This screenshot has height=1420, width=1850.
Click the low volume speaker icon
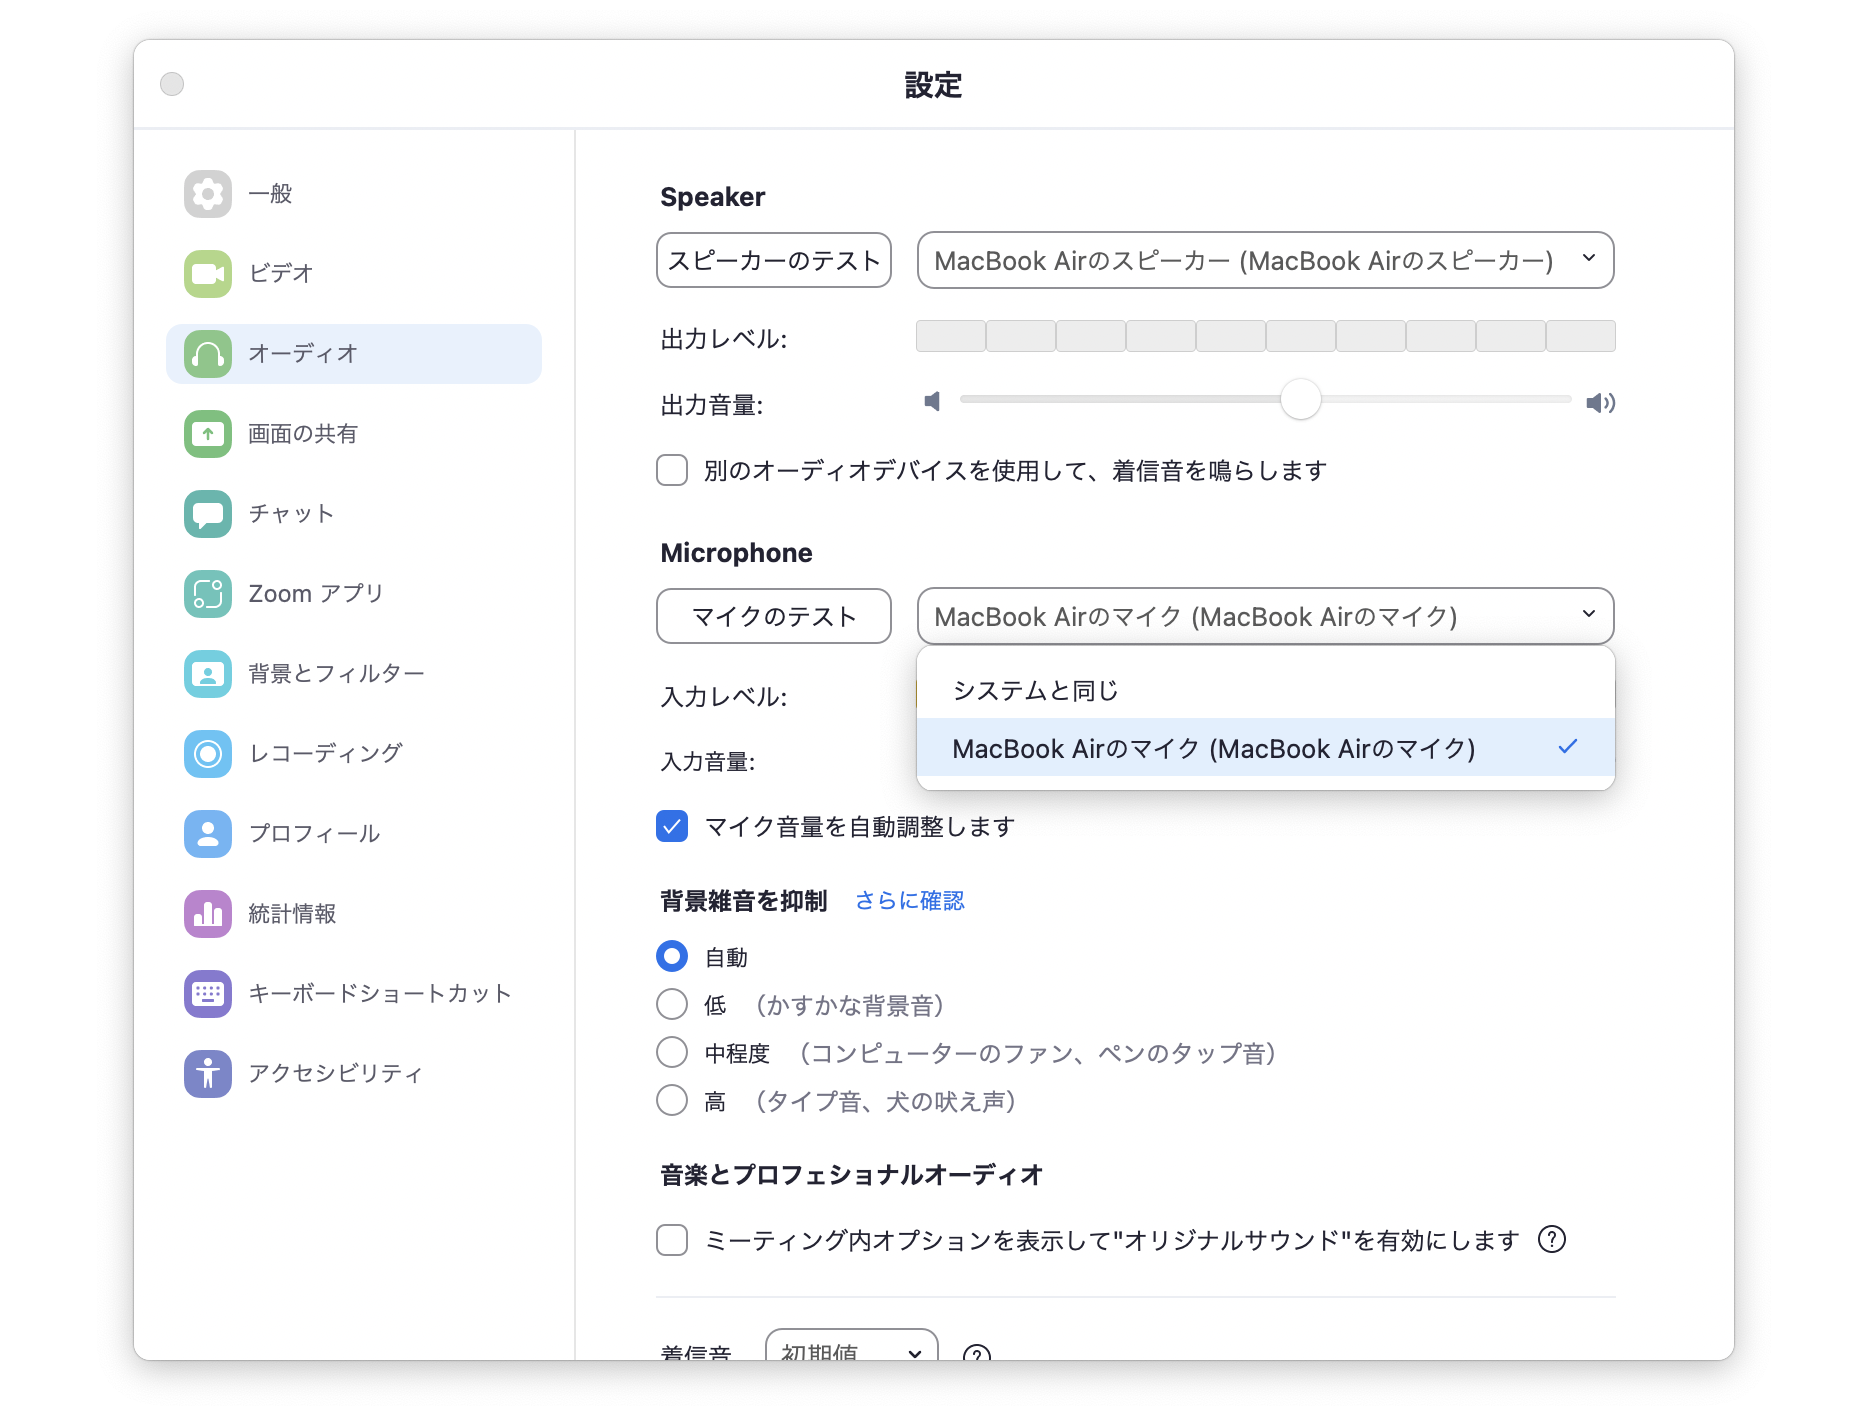click(x=932, y=402)
